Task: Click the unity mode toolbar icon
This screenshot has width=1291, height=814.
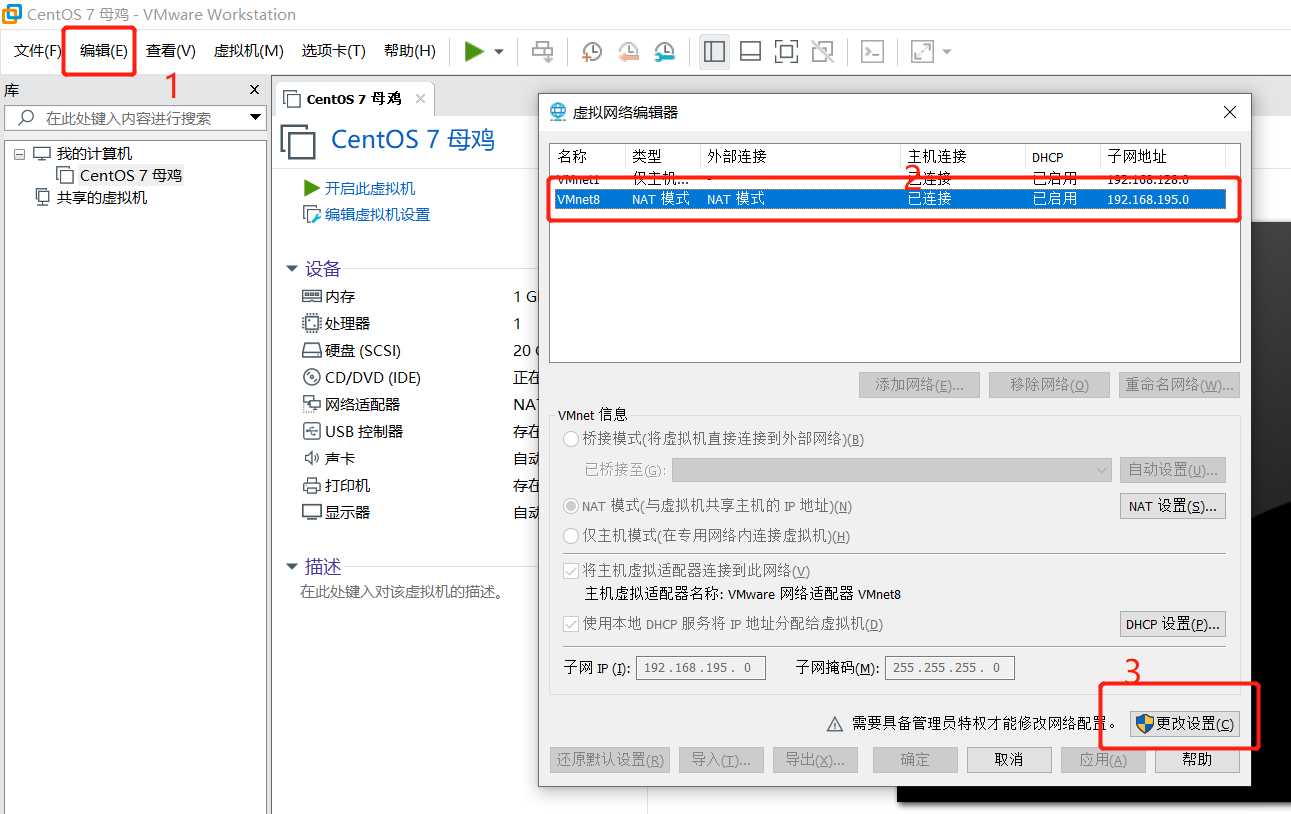Action: (822, 51)
